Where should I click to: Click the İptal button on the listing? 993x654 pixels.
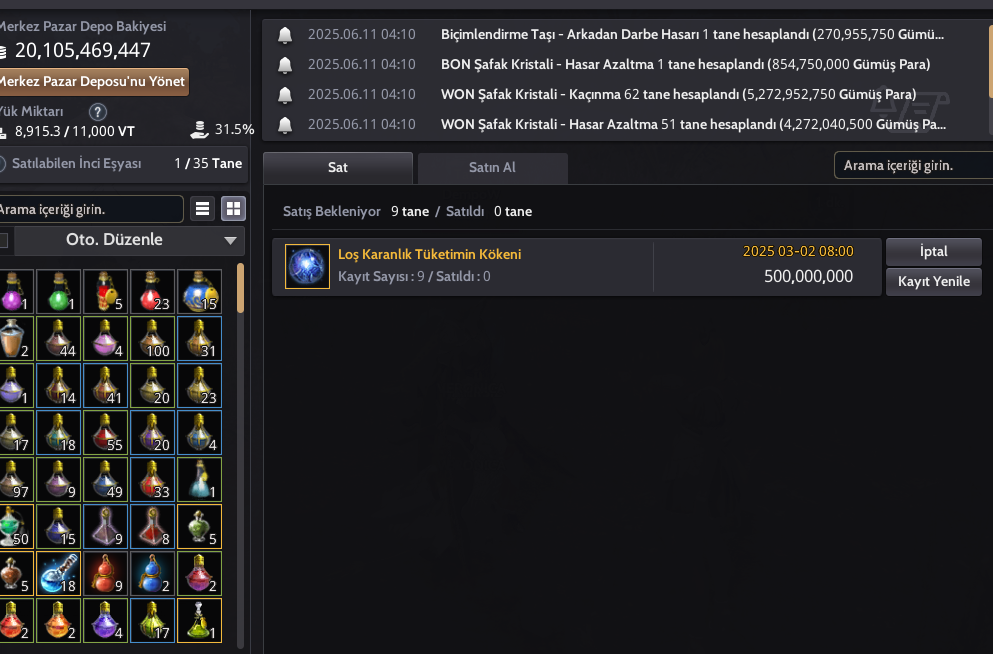point(933,251)
